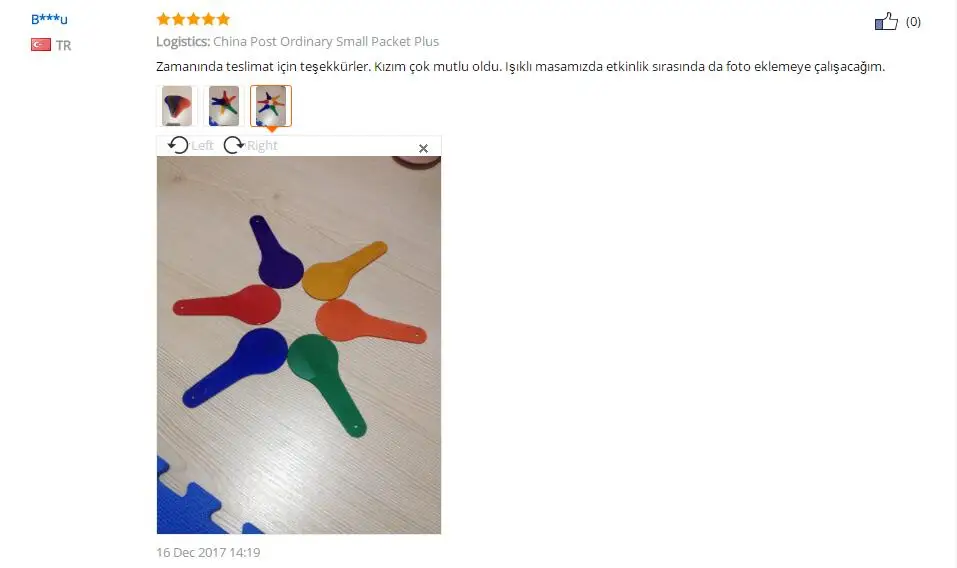
Task: Open reviewer profile B***u
Action: [49, 19]
